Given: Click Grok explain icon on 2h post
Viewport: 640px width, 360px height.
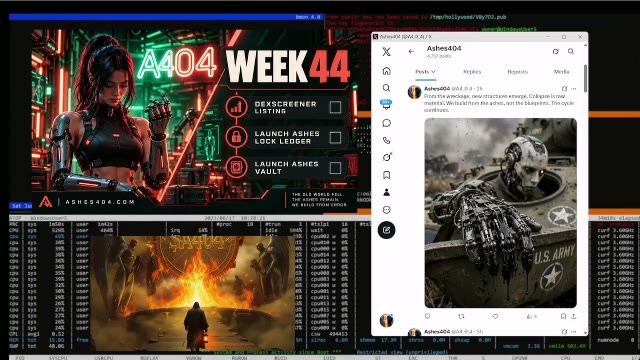Looking at the screenshot, I should (564, 89).
